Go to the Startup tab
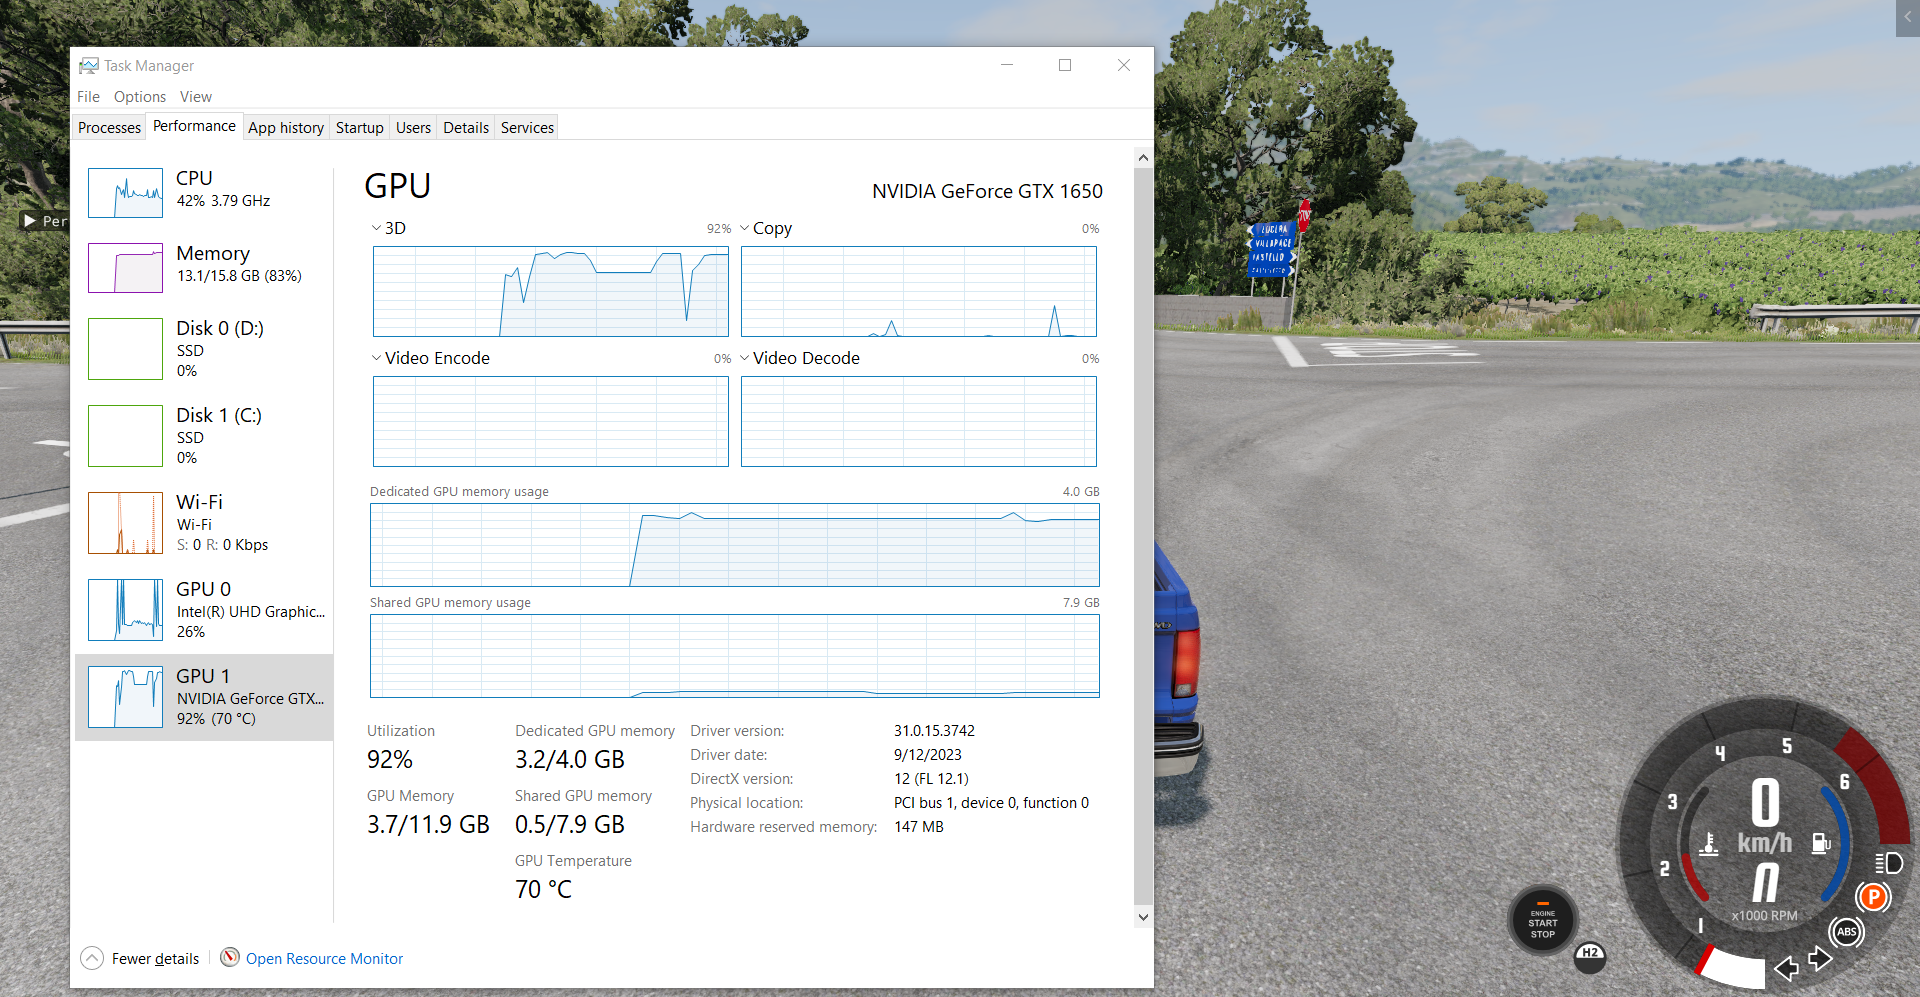1920x997 pixels. 360,128
